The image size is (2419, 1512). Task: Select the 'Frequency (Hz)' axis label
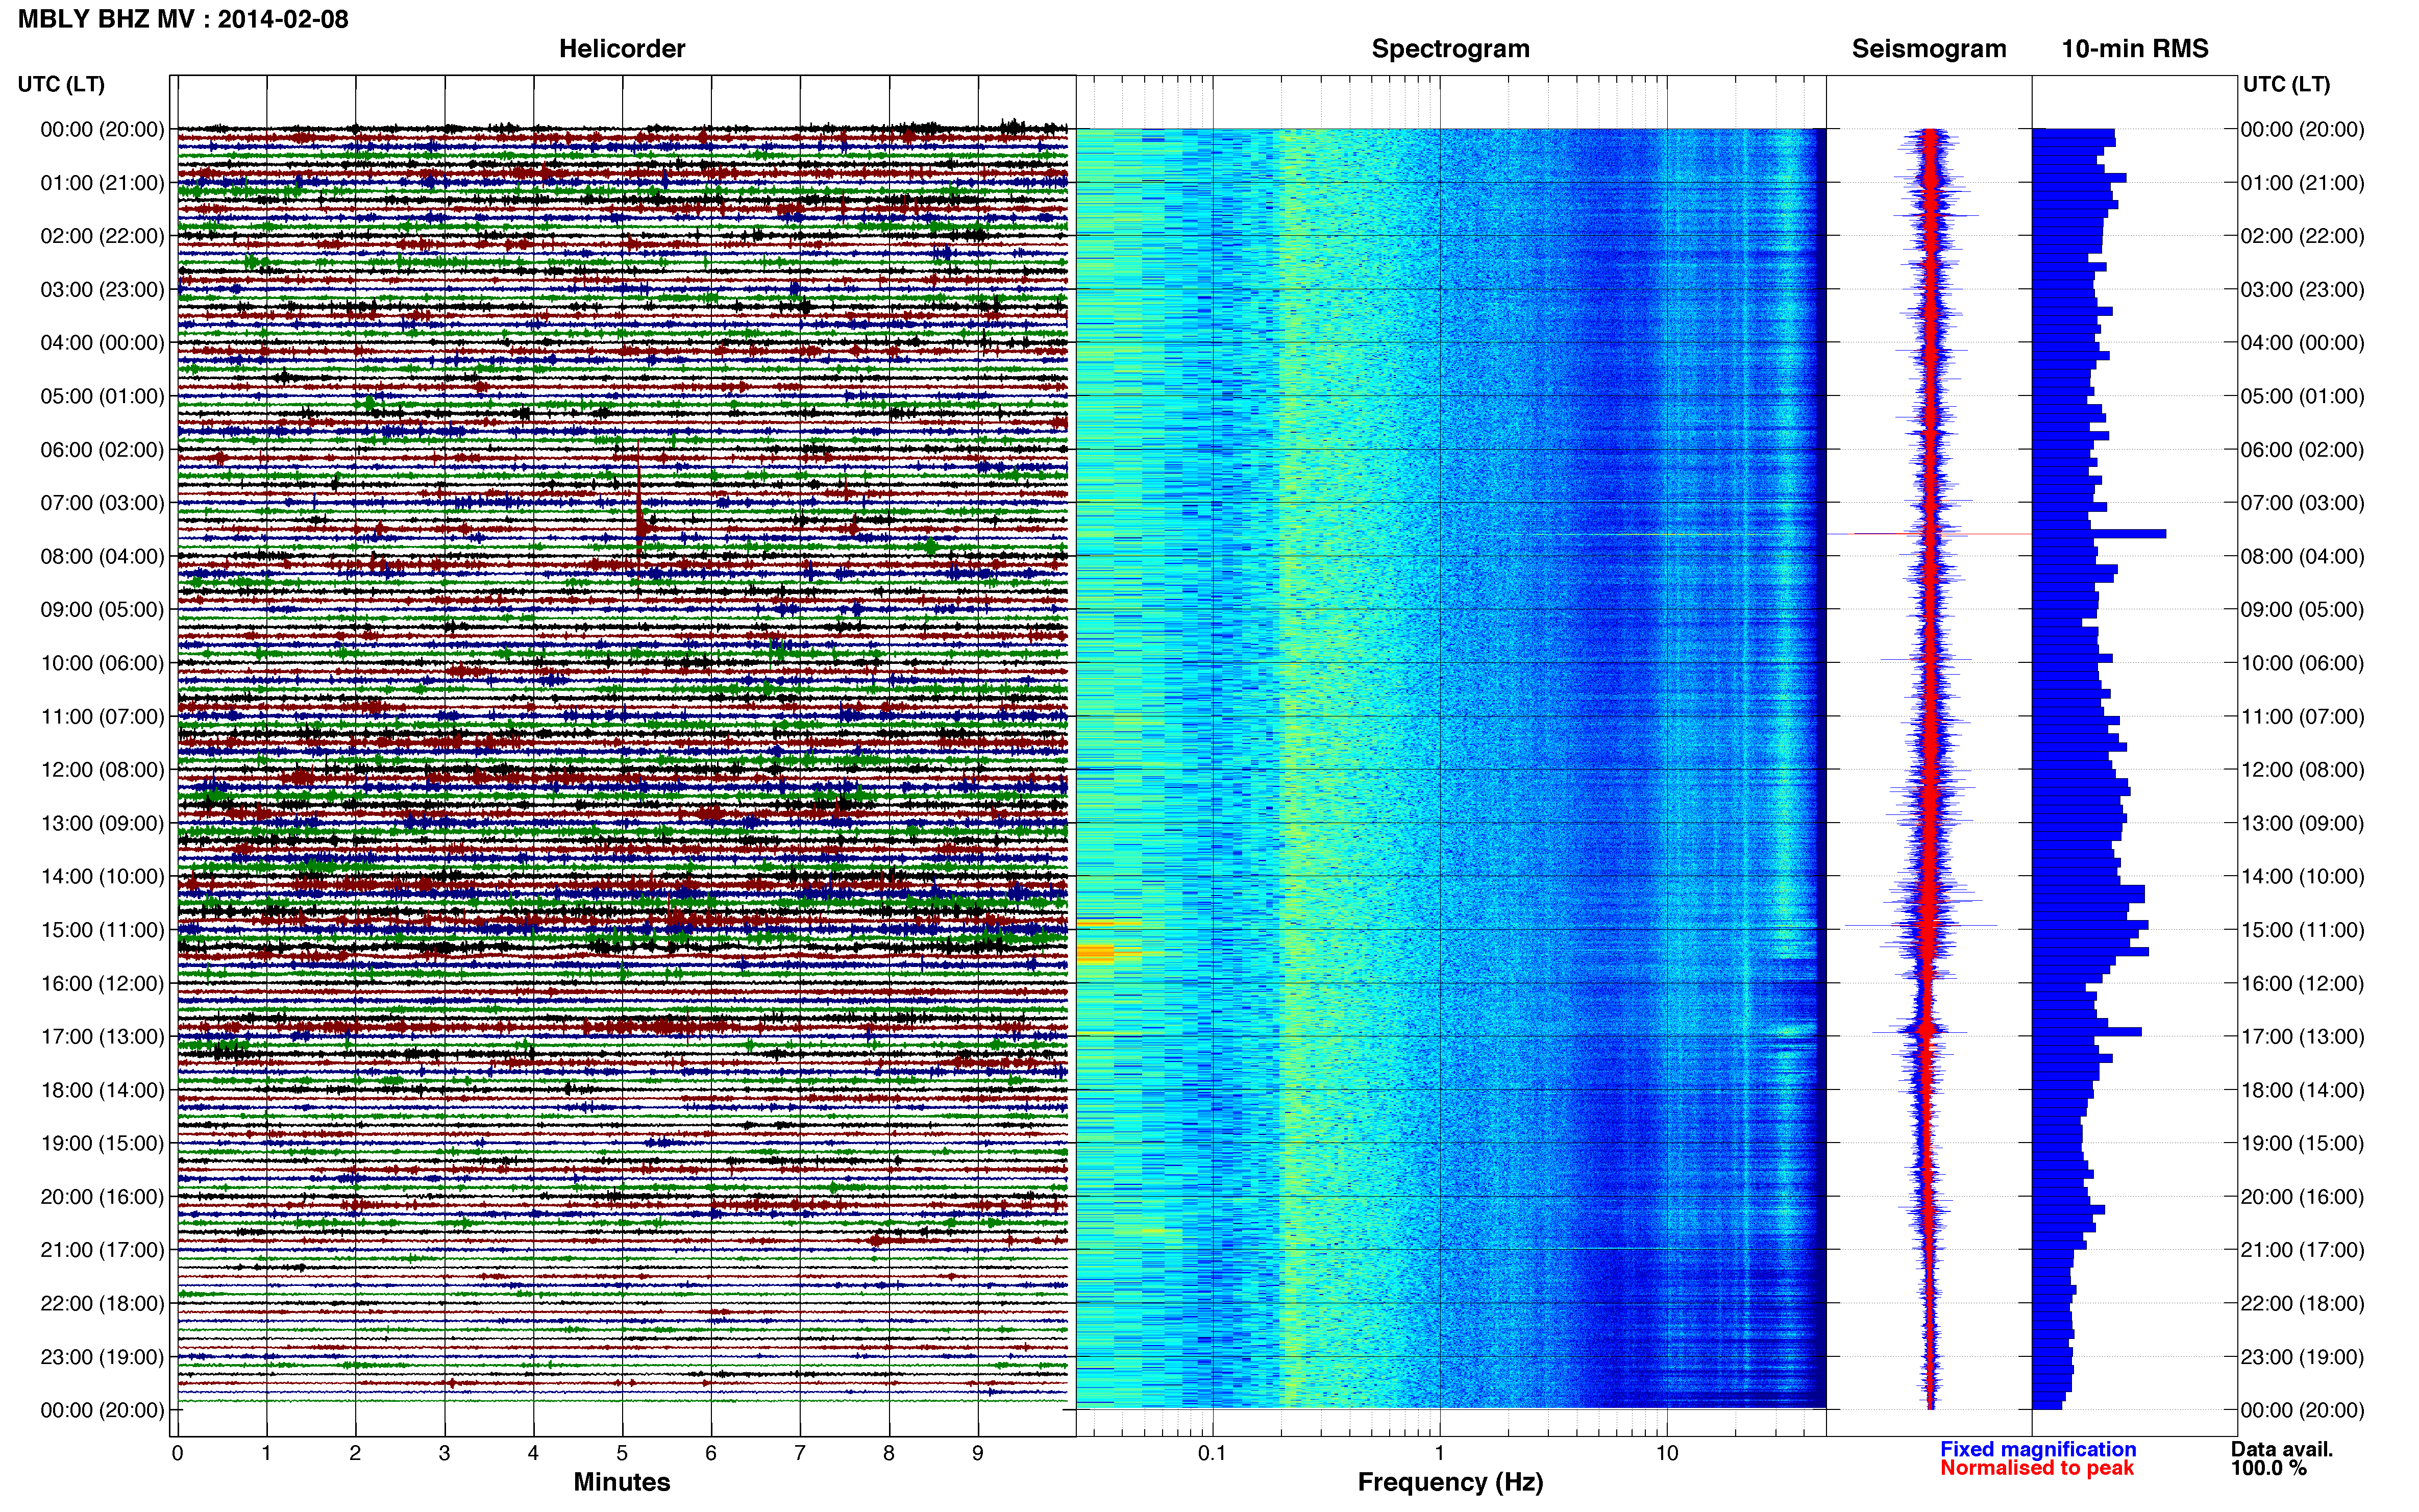[1450, 1482]
